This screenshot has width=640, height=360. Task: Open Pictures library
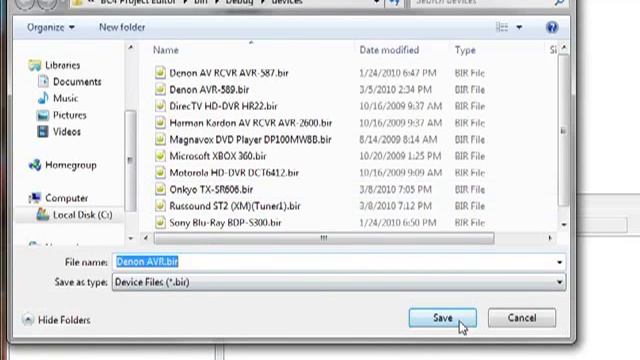(70, 115)
